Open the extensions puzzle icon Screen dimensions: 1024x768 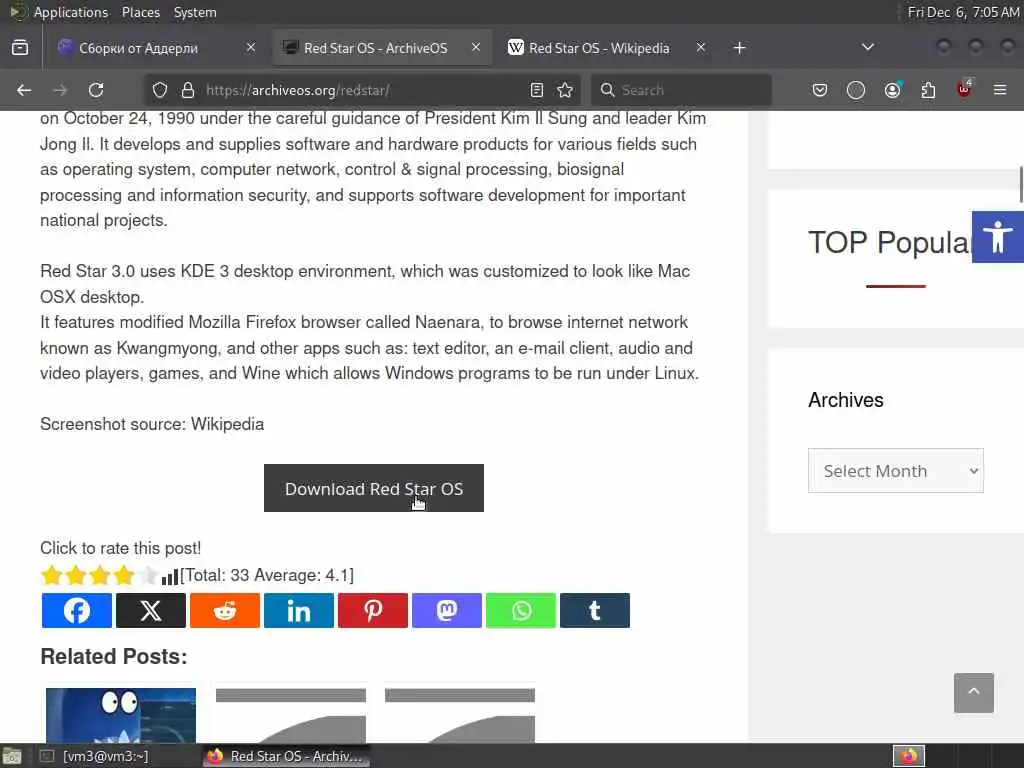[928, 90]
